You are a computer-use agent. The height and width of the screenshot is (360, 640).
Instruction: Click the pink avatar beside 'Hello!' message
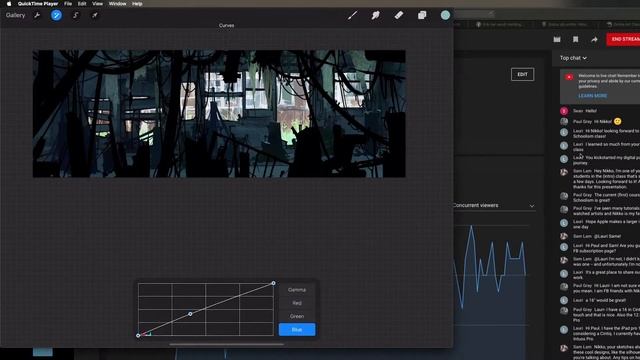point(564,111)
